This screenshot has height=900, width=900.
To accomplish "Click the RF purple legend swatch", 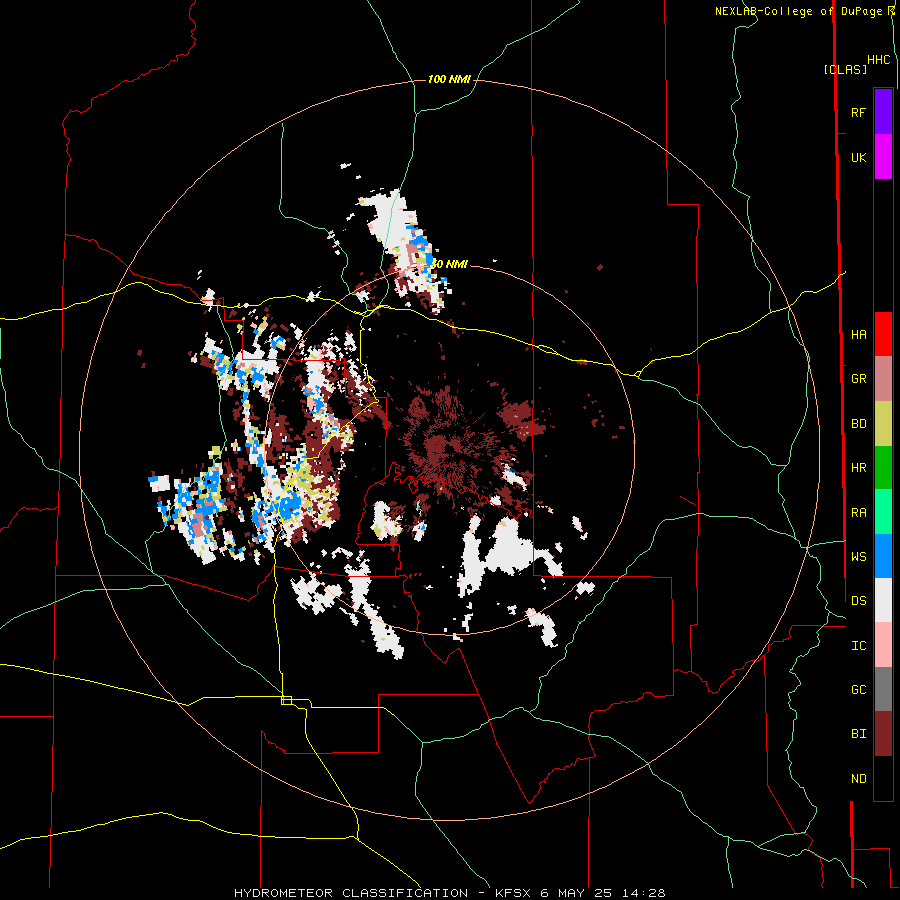I will point(883,112).
